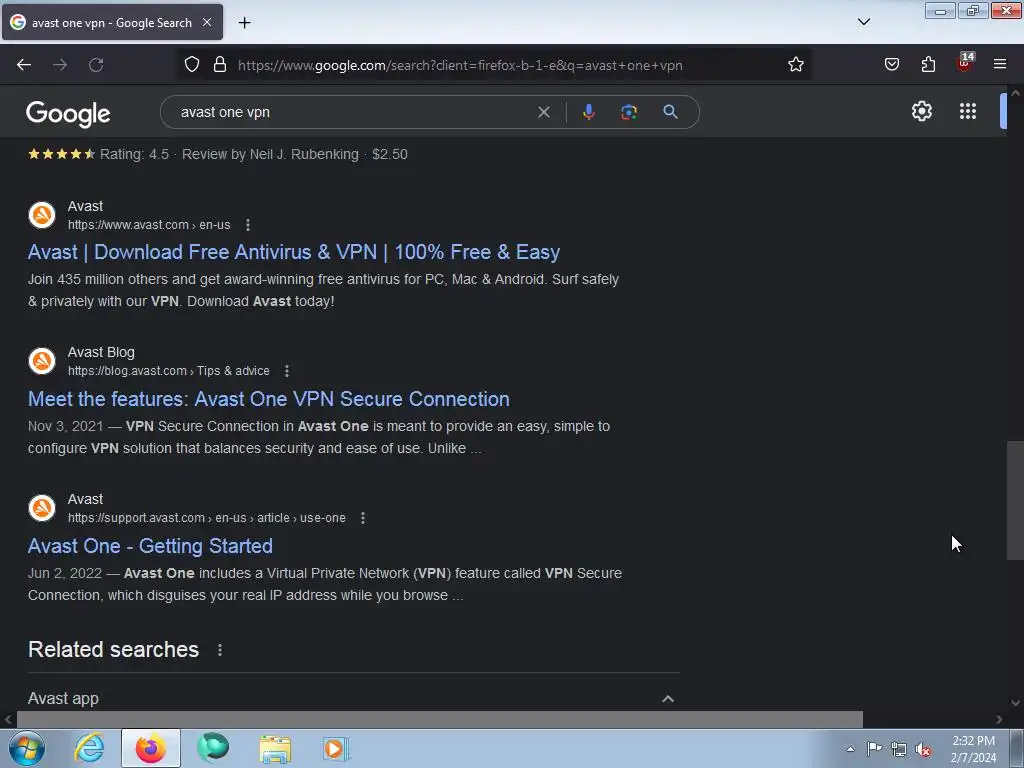Open the tracking protection shield icon
Image resolution: width=1024 pixels, height=768 pixels.
[191, 65]
